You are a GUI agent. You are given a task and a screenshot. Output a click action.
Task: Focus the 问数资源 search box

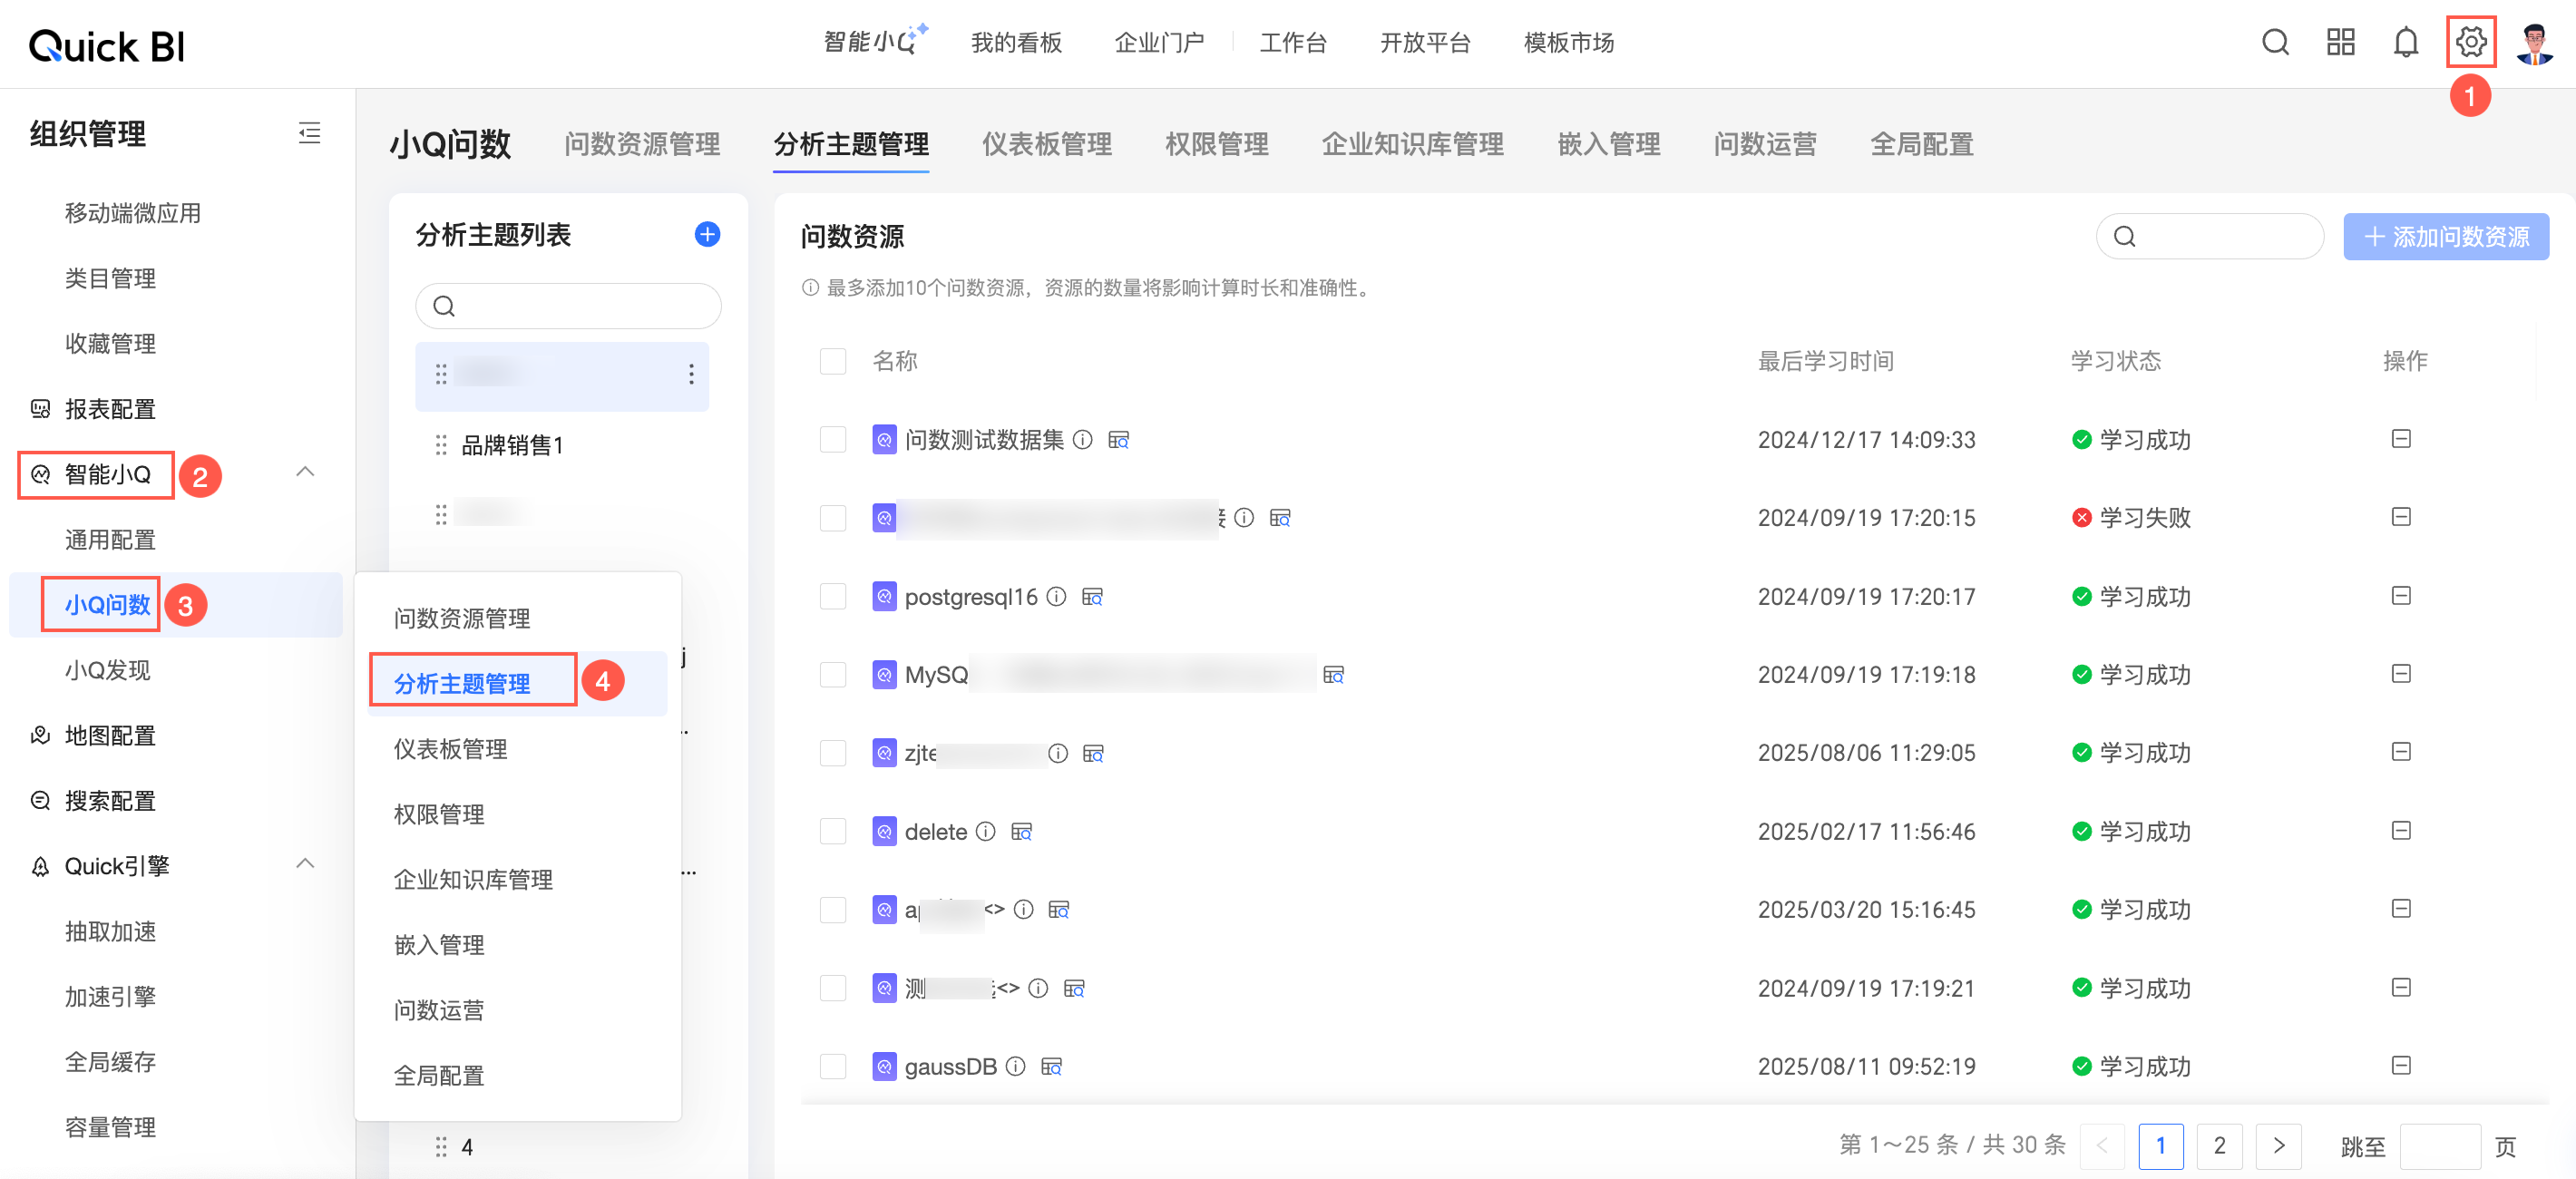coord(2209,237)
